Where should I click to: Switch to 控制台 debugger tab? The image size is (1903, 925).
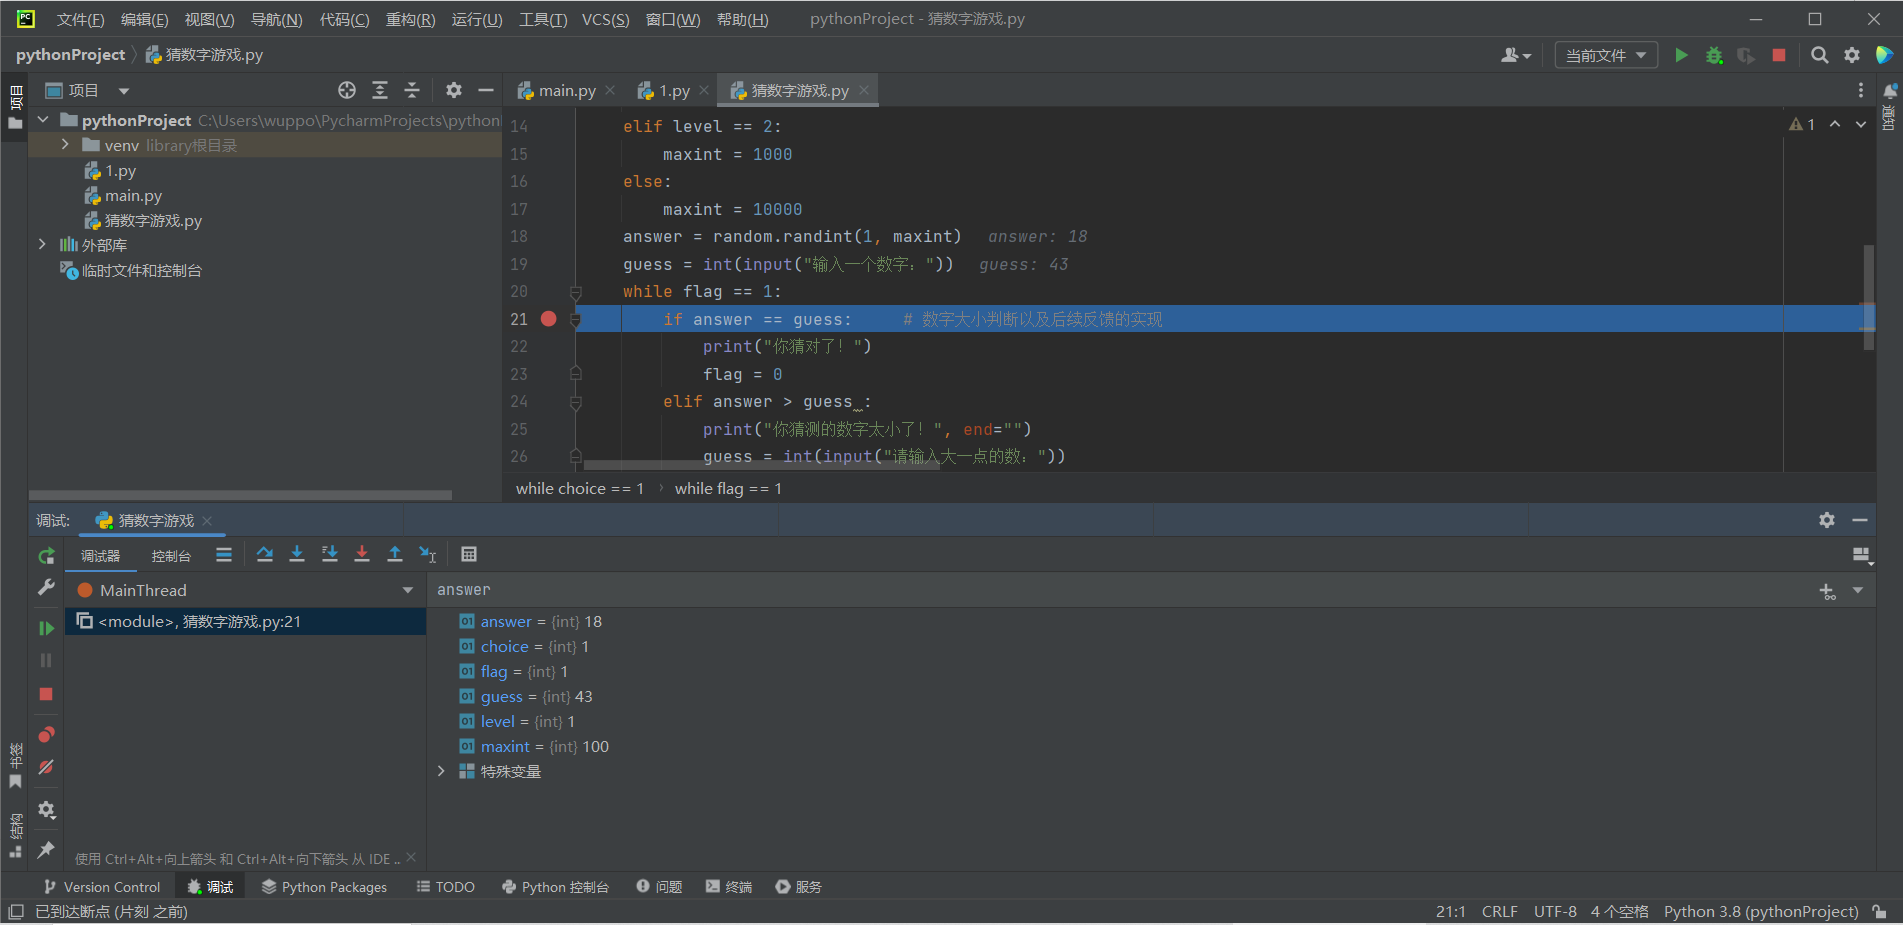pyautogui.click(x=171, y=556)
